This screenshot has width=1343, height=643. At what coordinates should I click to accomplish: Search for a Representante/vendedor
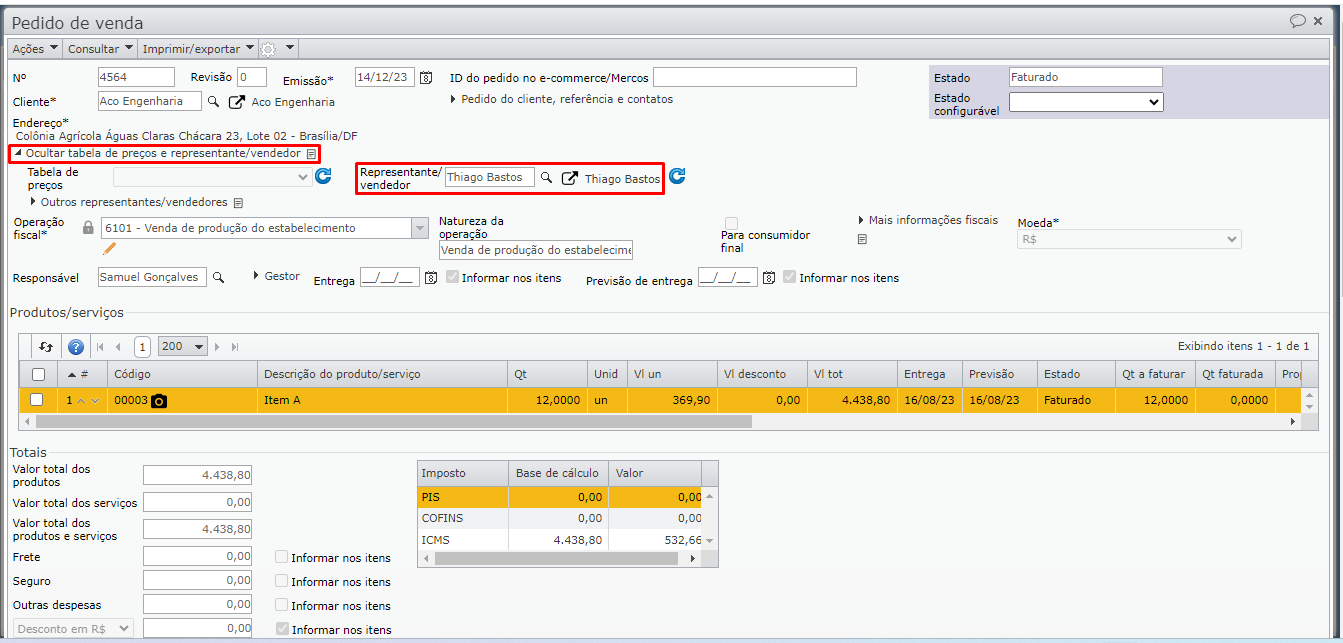point(546,177)
